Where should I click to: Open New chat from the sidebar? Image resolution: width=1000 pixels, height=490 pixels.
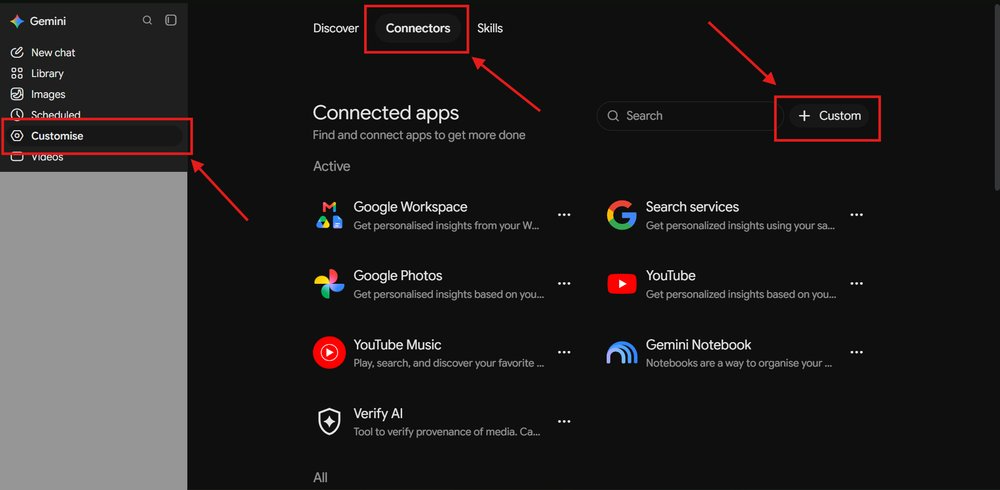(53, 52)
